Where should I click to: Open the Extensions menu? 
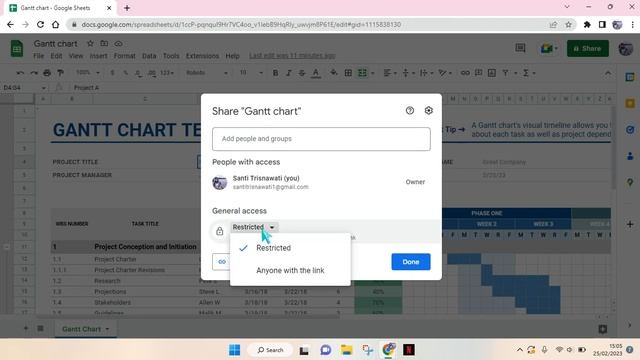tap(202, 56)
